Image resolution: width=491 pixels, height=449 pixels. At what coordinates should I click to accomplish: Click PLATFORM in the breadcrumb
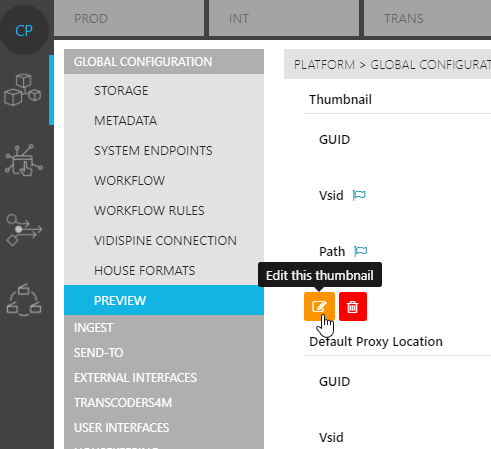point(324,65)
